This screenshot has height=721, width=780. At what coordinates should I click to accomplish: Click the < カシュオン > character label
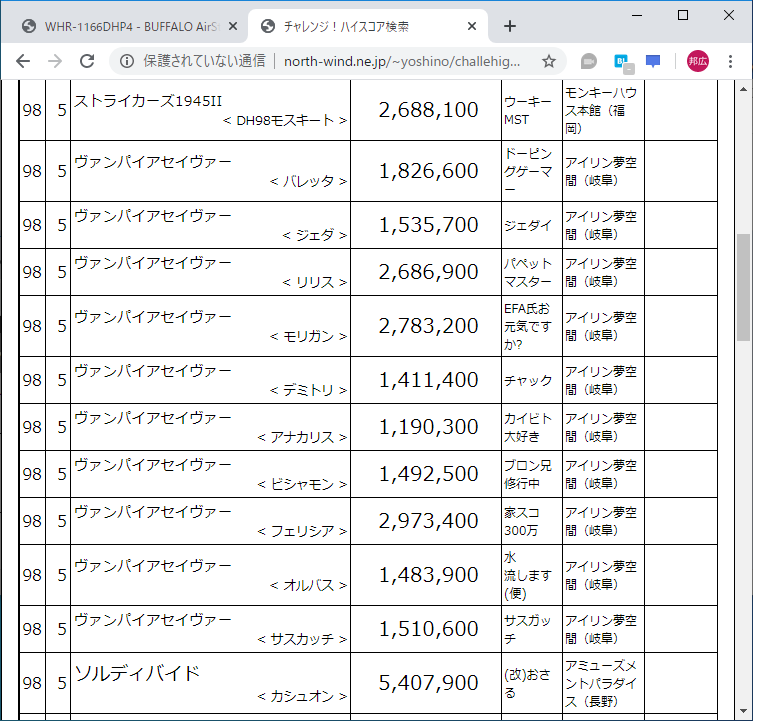302,696
